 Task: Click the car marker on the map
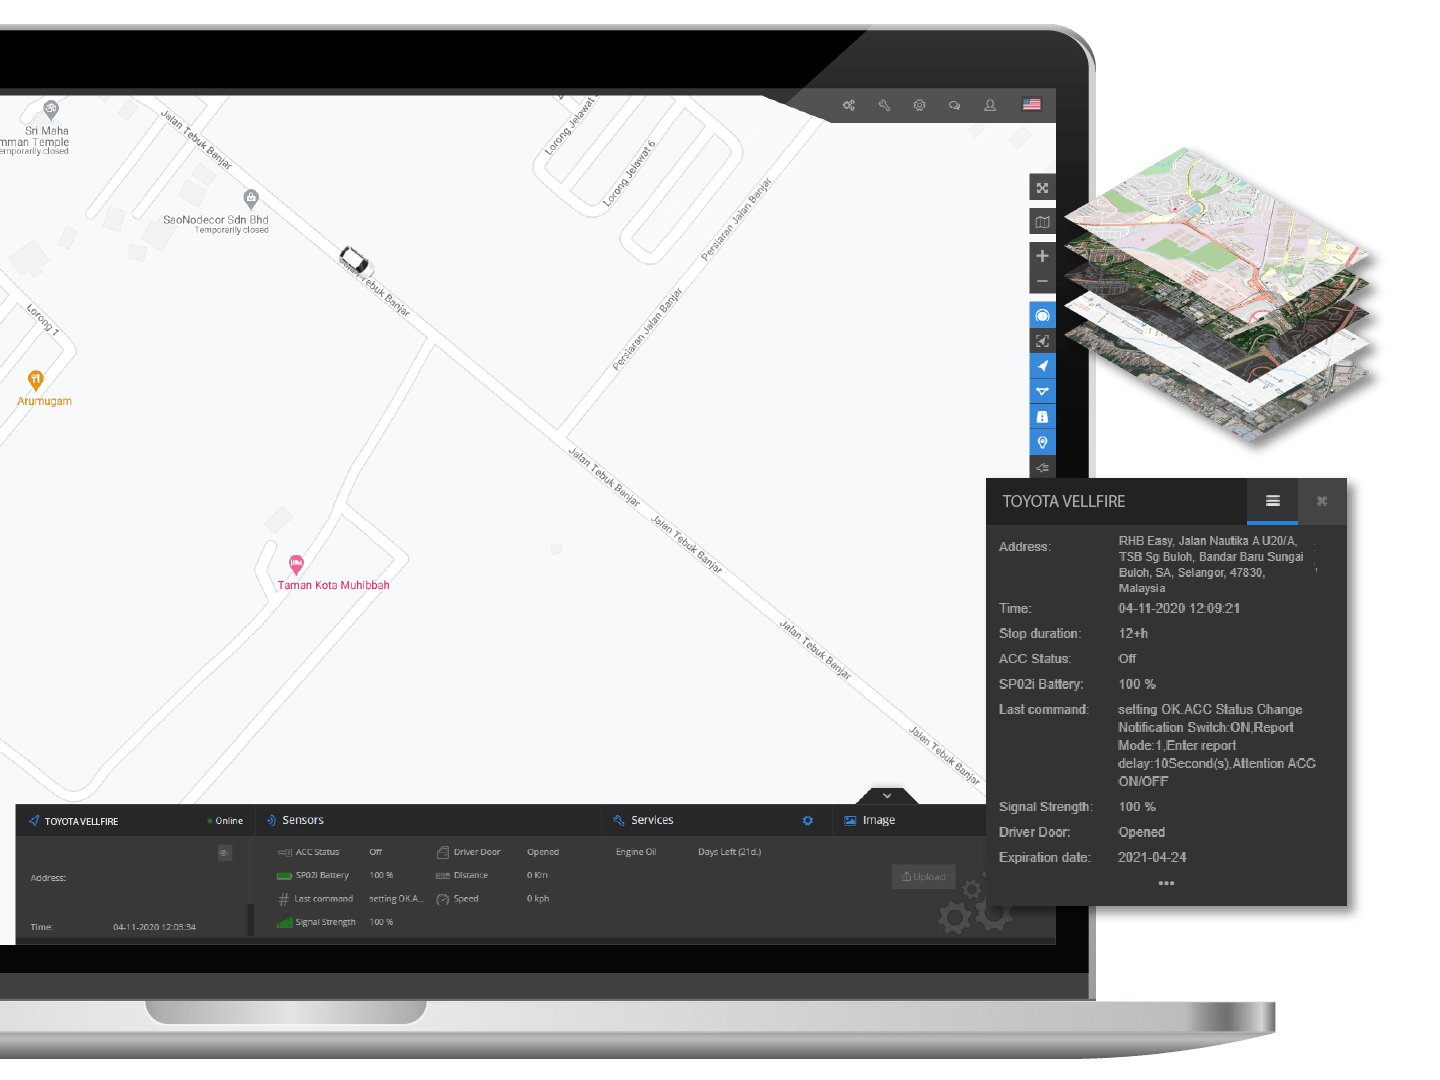pos(353,261)
